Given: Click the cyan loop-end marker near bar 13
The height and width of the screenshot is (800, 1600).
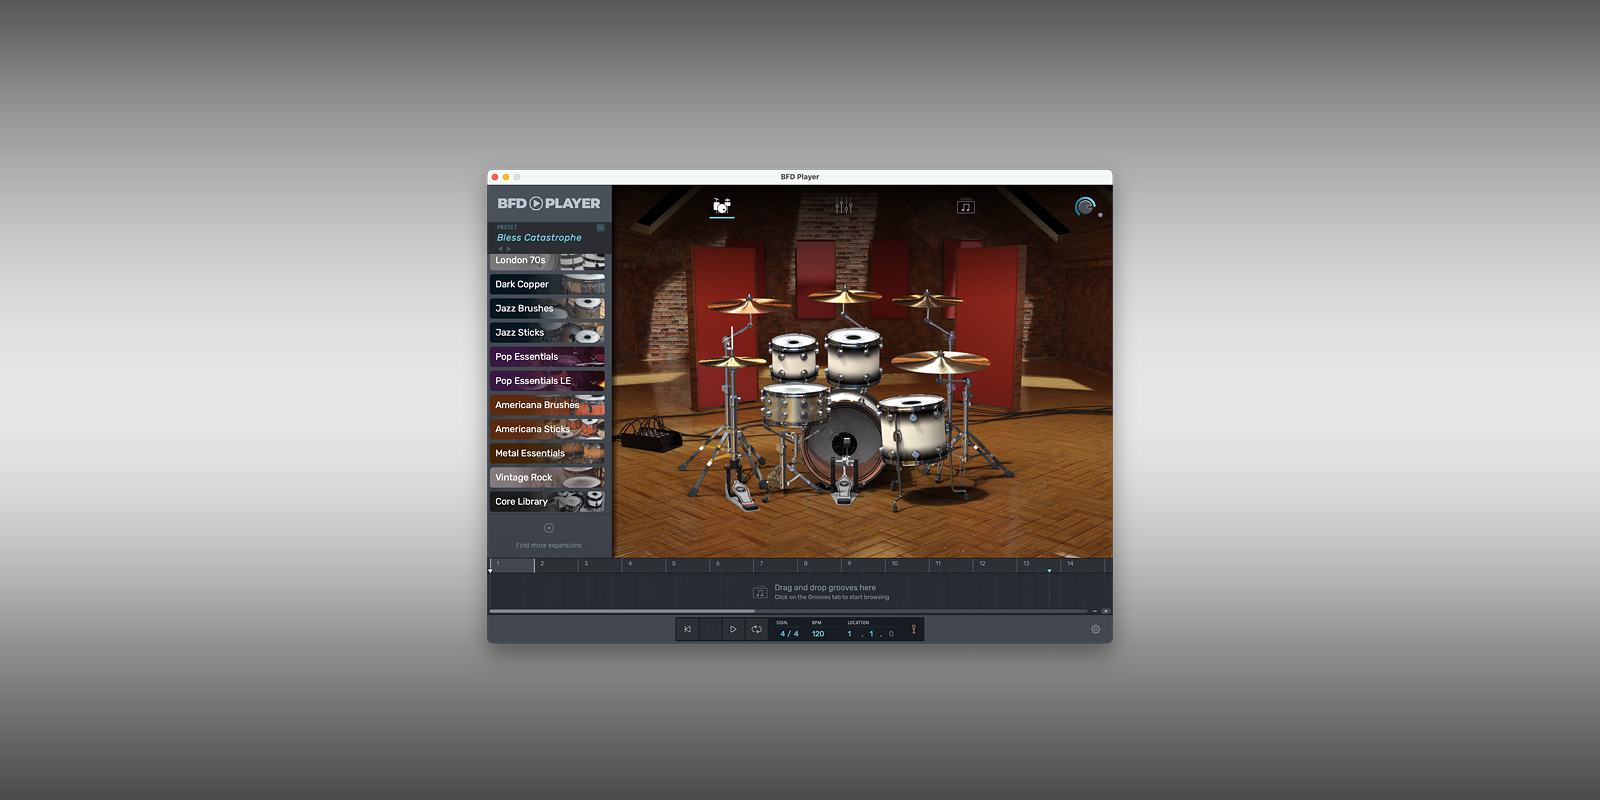Looking at the screenshot, I should 1049,570.
